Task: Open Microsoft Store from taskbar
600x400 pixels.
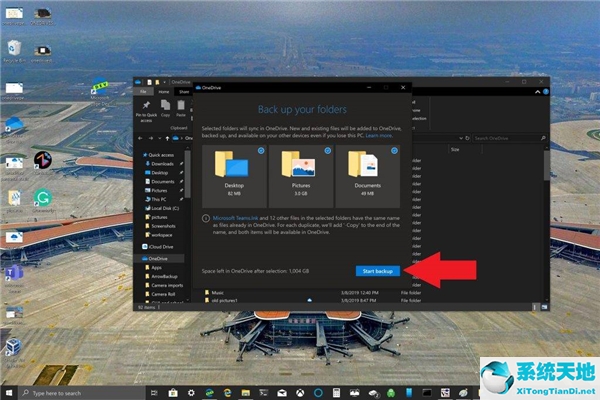Action: point(173,393)
